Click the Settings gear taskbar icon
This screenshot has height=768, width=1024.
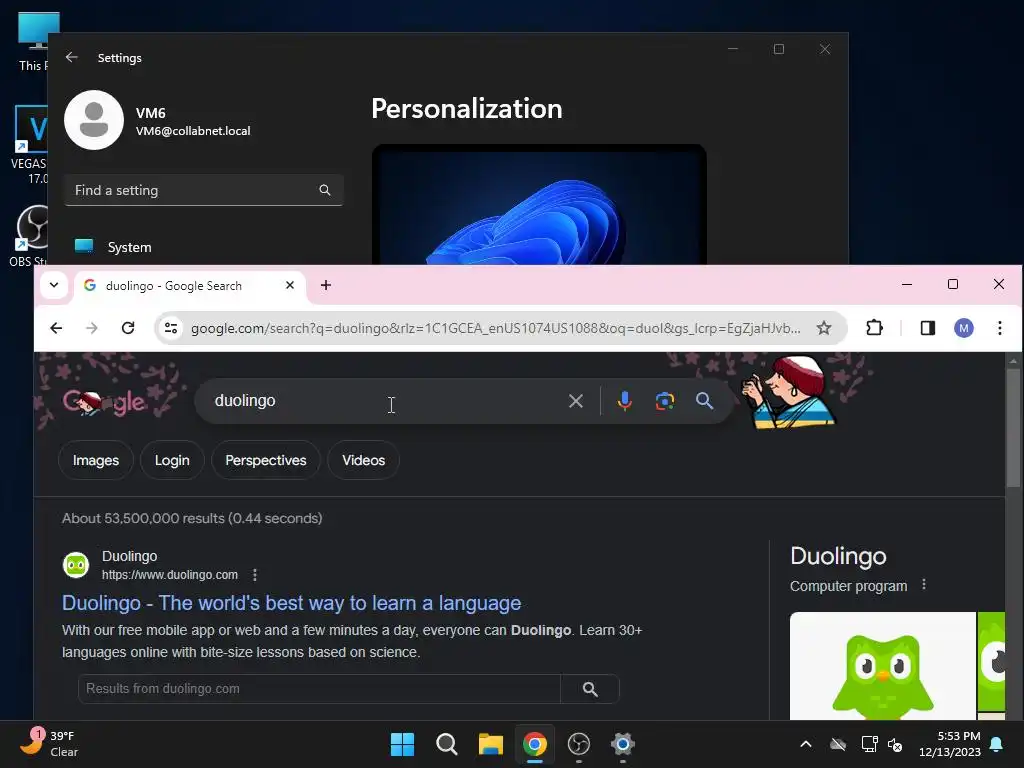point(622,744)
